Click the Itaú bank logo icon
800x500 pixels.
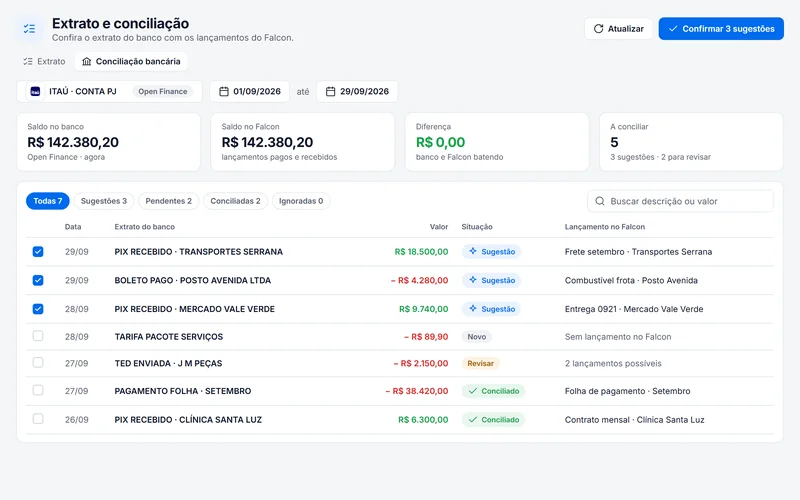[x=35, y=91]
